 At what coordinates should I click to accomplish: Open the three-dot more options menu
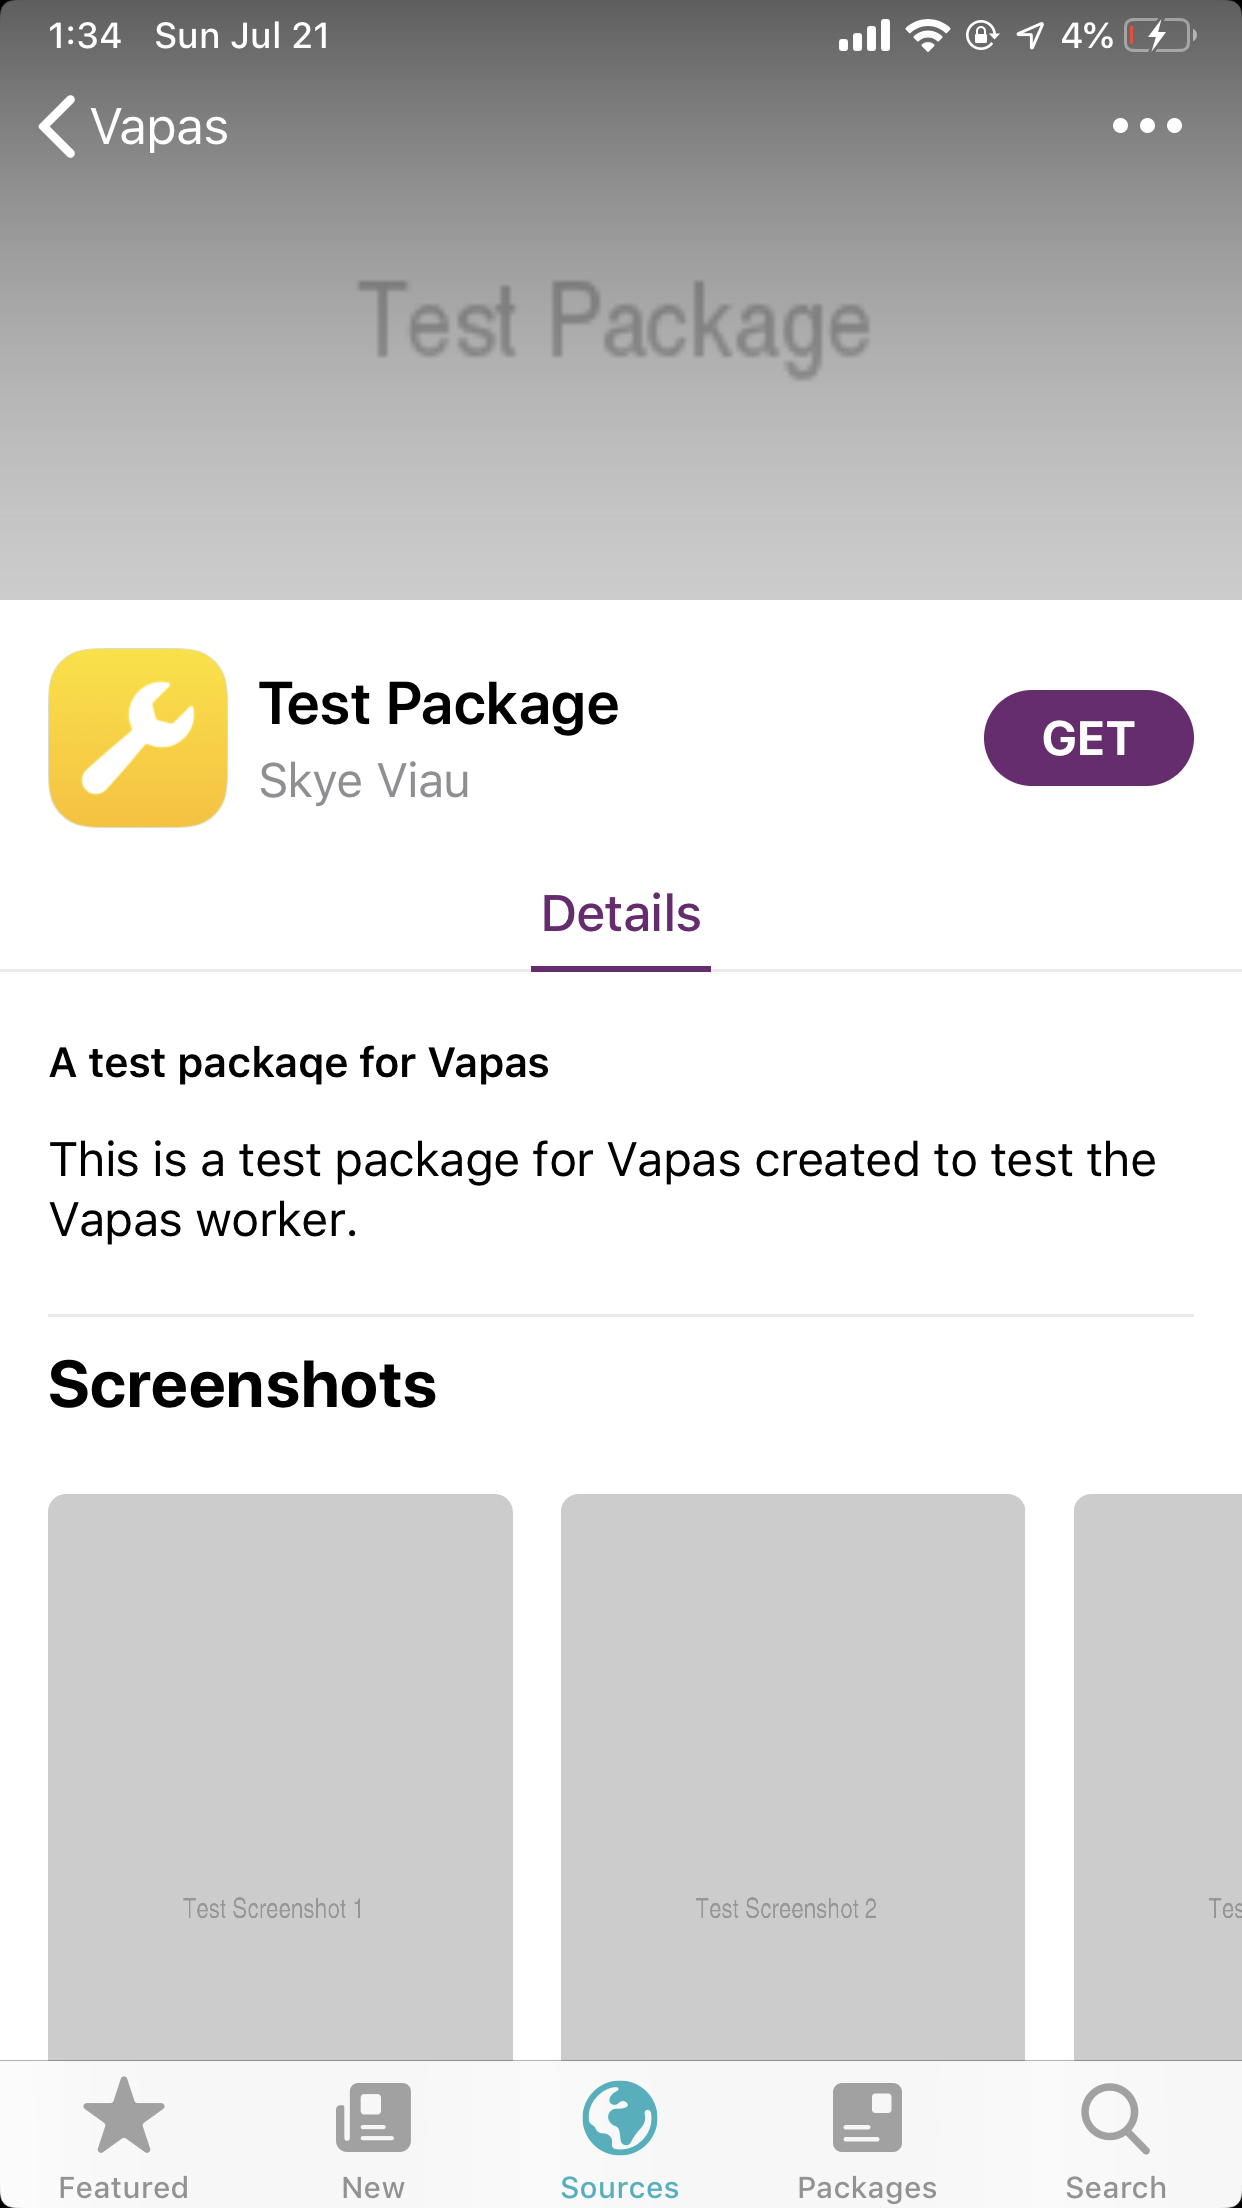[x=1147, y=126]
